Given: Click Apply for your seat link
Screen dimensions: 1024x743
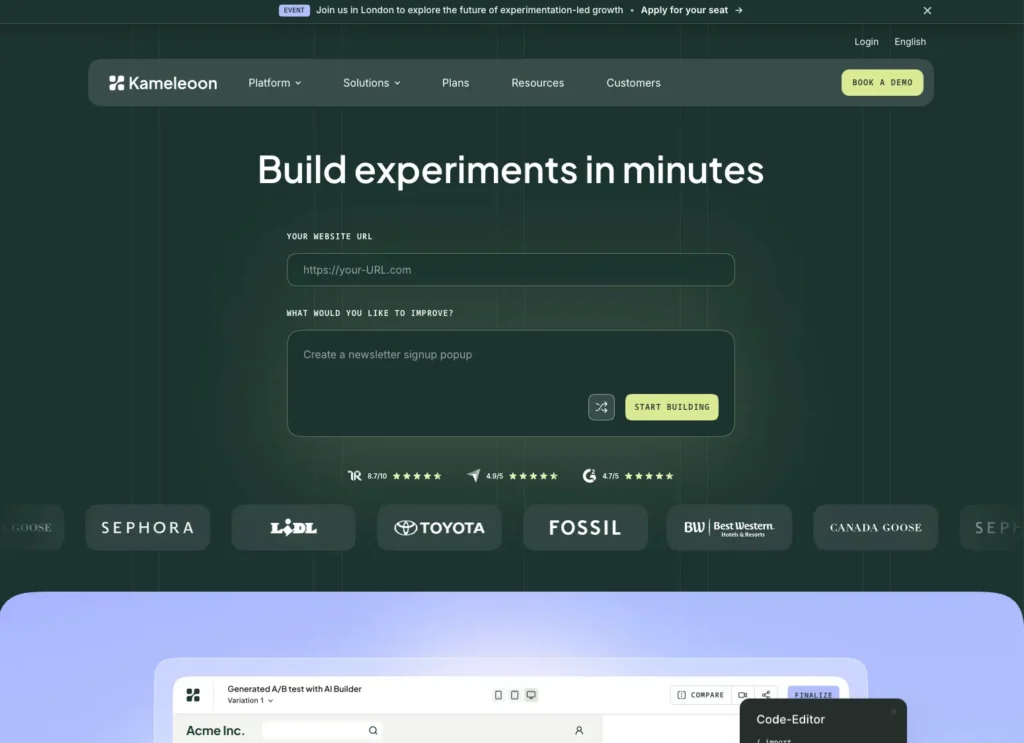Looking at the screenshot, I should (684, 10).
